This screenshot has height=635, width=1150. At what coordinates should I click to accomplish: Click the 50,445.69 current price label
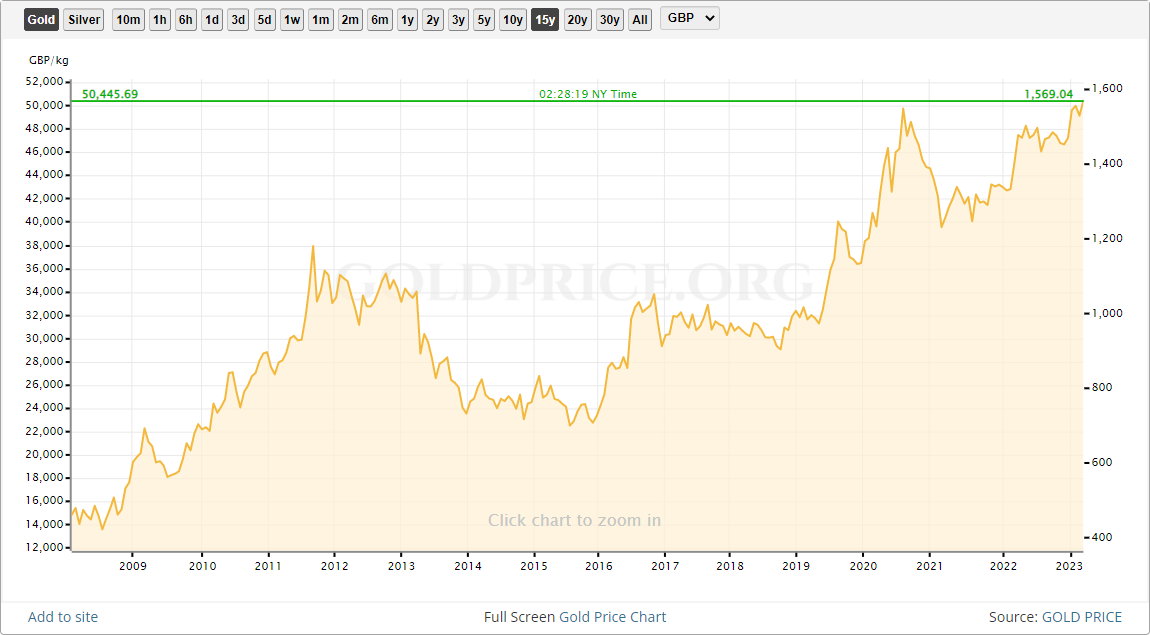(110, 94)
